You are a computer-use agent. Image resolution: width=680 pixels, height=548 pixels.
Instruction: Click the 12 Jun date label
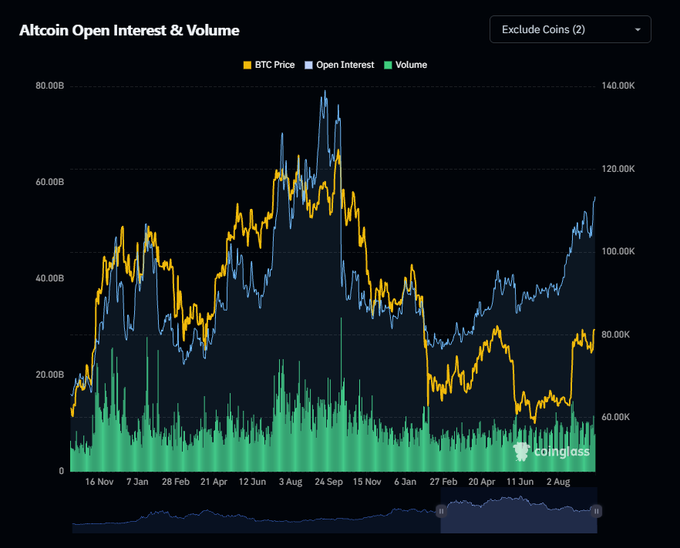tap(252, 482)
